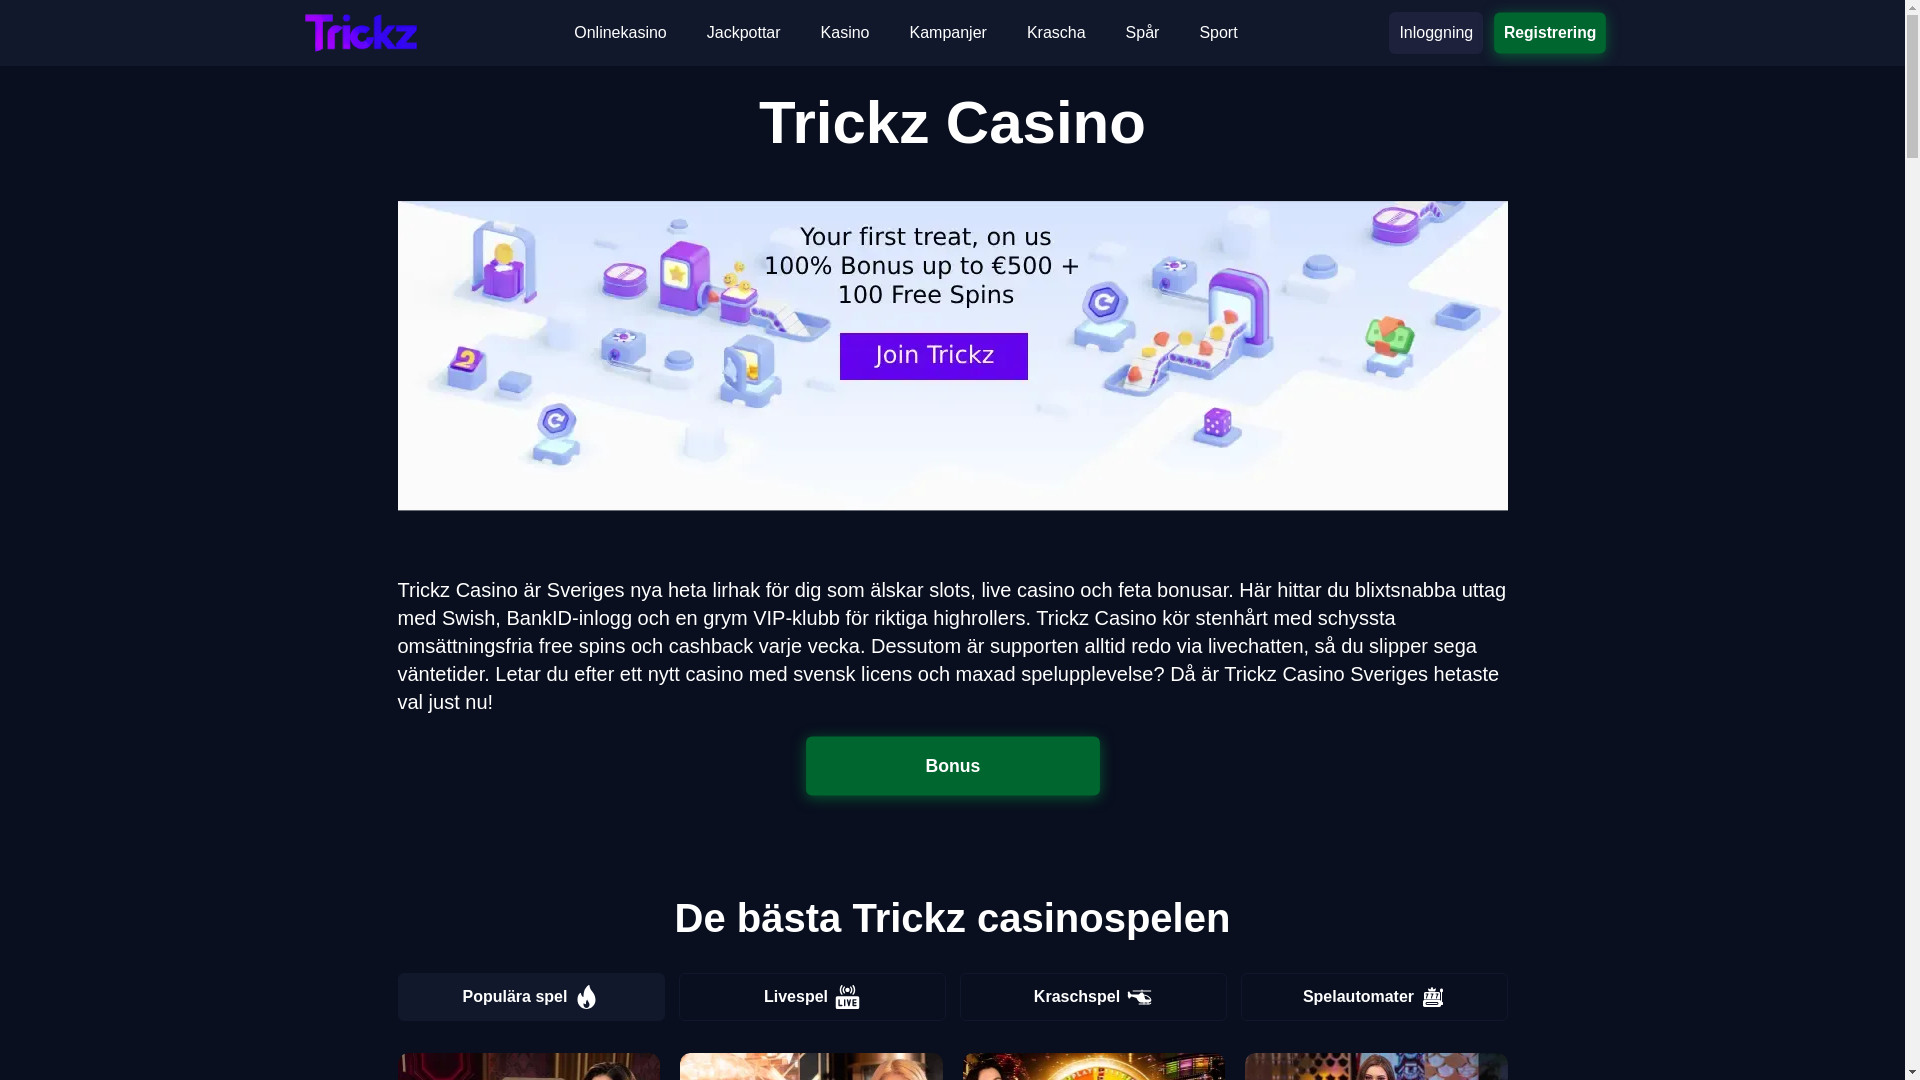Viewport: 1920px width, 1080px height.
Task: Click the Trickz logo
Action: pyautogui.click(x=360, y=33)
